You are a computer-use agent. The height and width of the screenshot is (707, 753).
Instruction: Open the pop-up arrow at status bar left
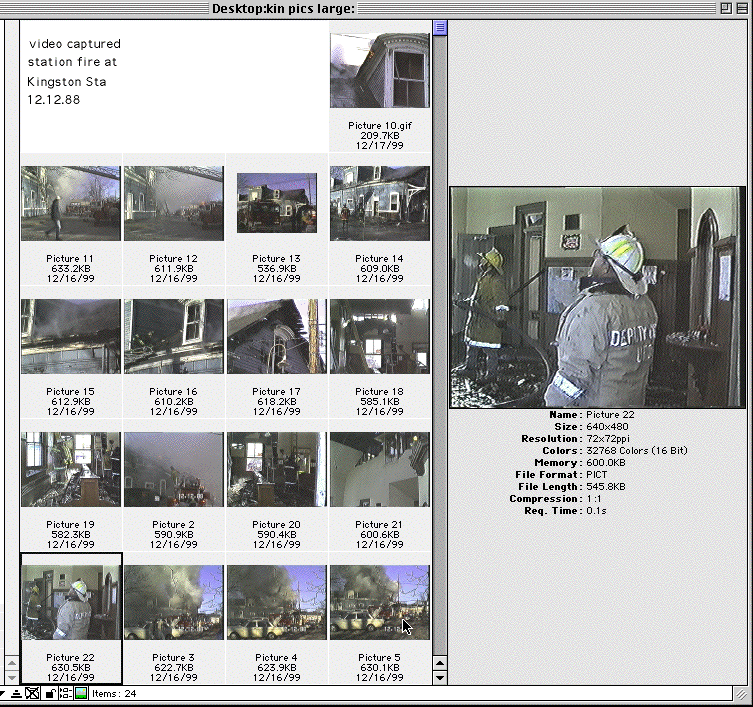4,693
